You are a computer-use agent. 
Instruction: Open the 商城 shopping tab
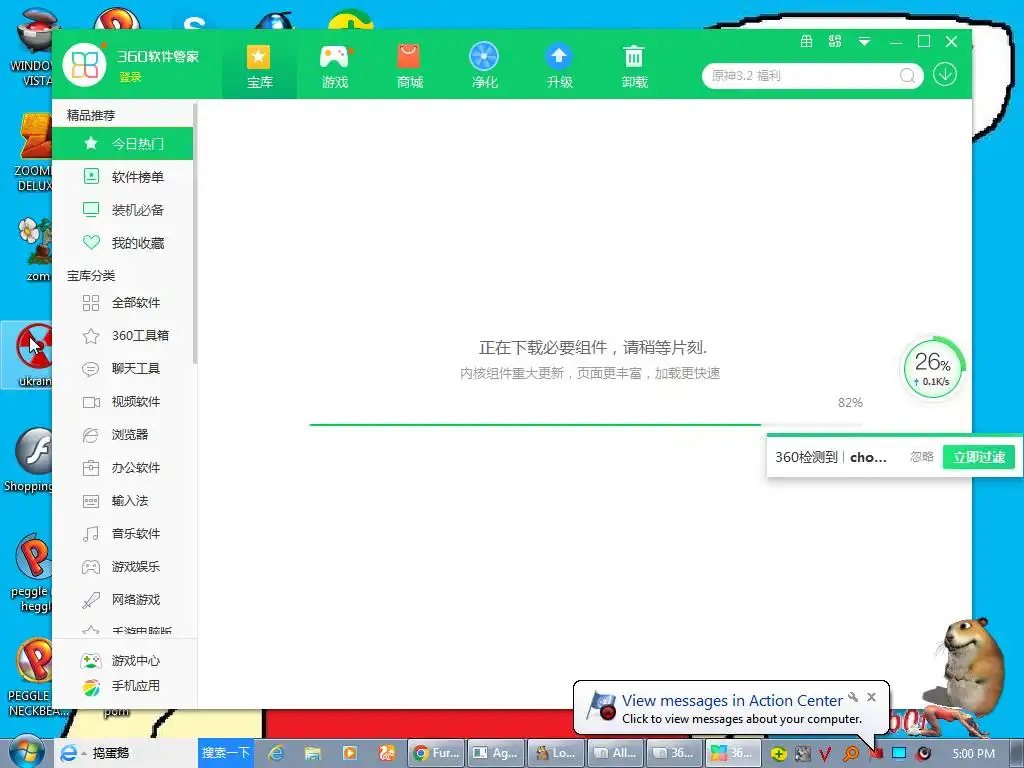click(409, 66)
